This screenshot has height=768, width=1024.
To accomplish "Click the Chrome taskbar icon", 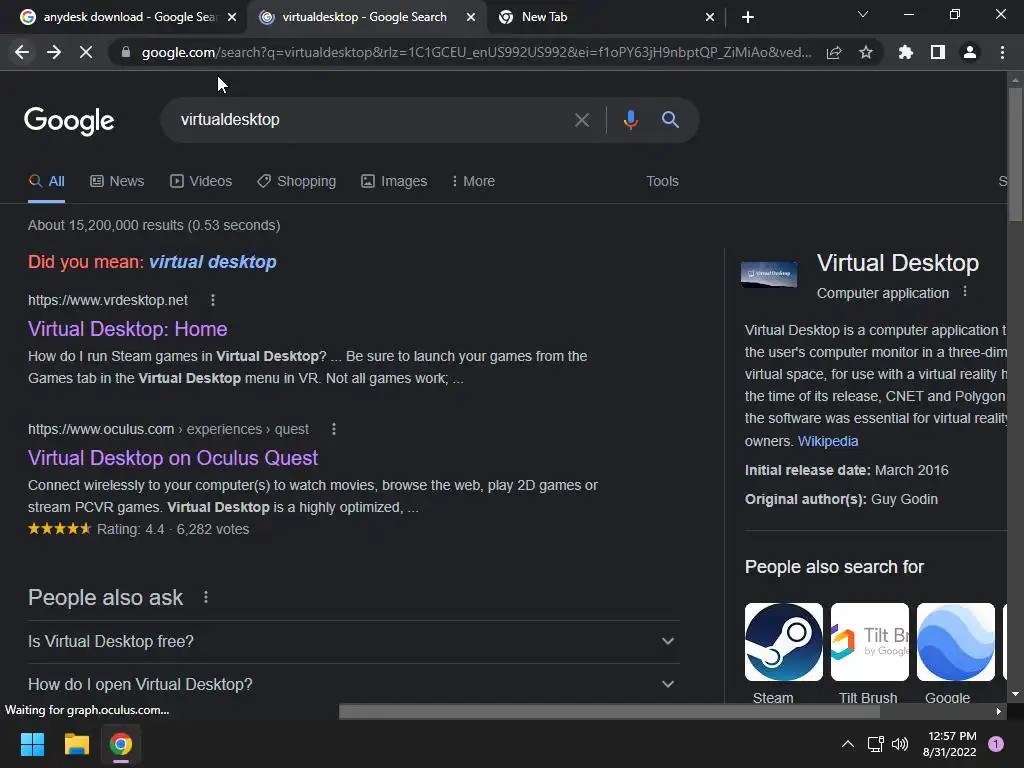I will [121, 744].
